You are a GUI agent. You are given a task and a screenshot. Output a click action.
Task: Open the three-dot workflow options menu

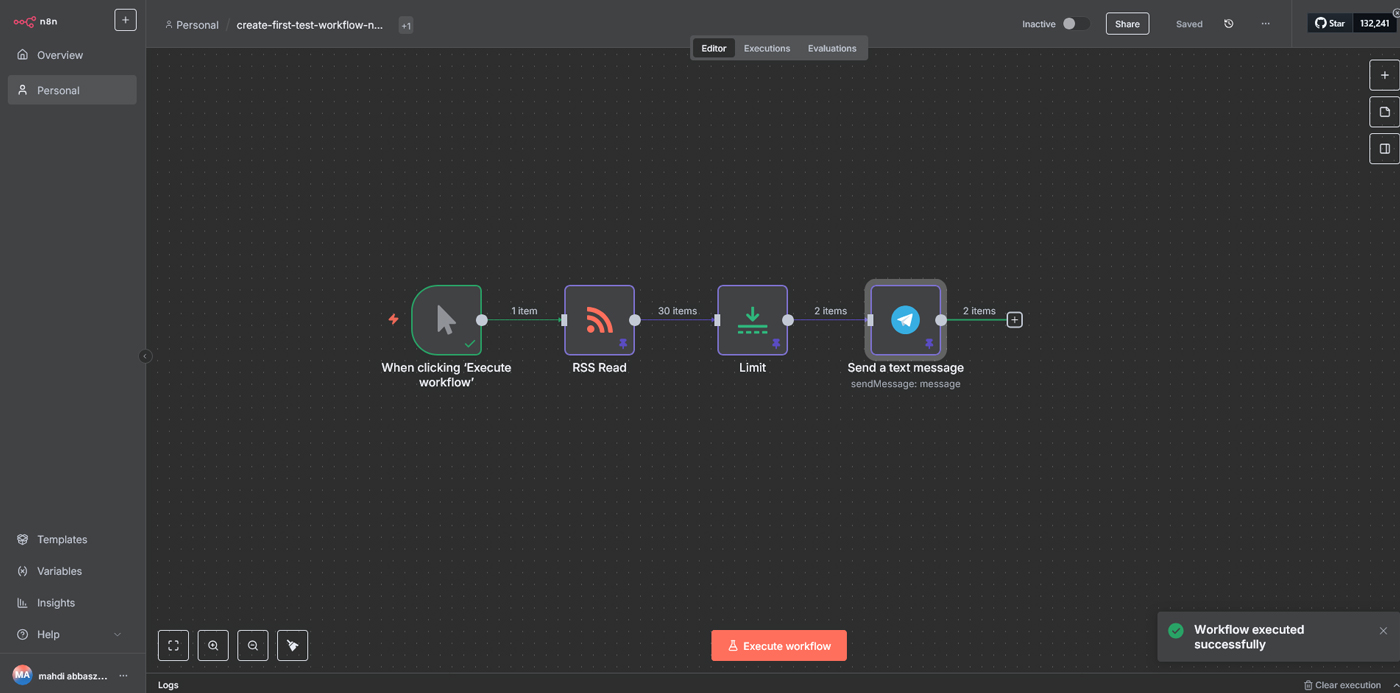point(1265,24)
